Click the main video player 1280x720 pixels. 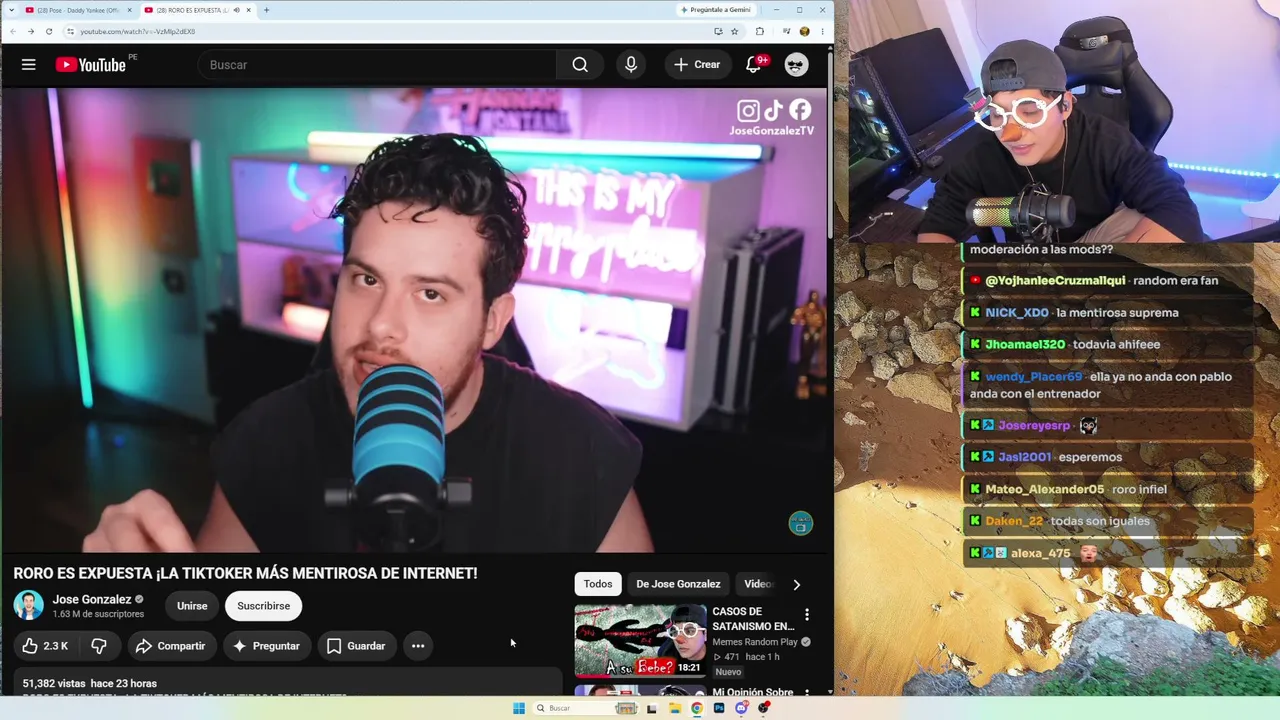pyautogui.click(x=416, y=320)
